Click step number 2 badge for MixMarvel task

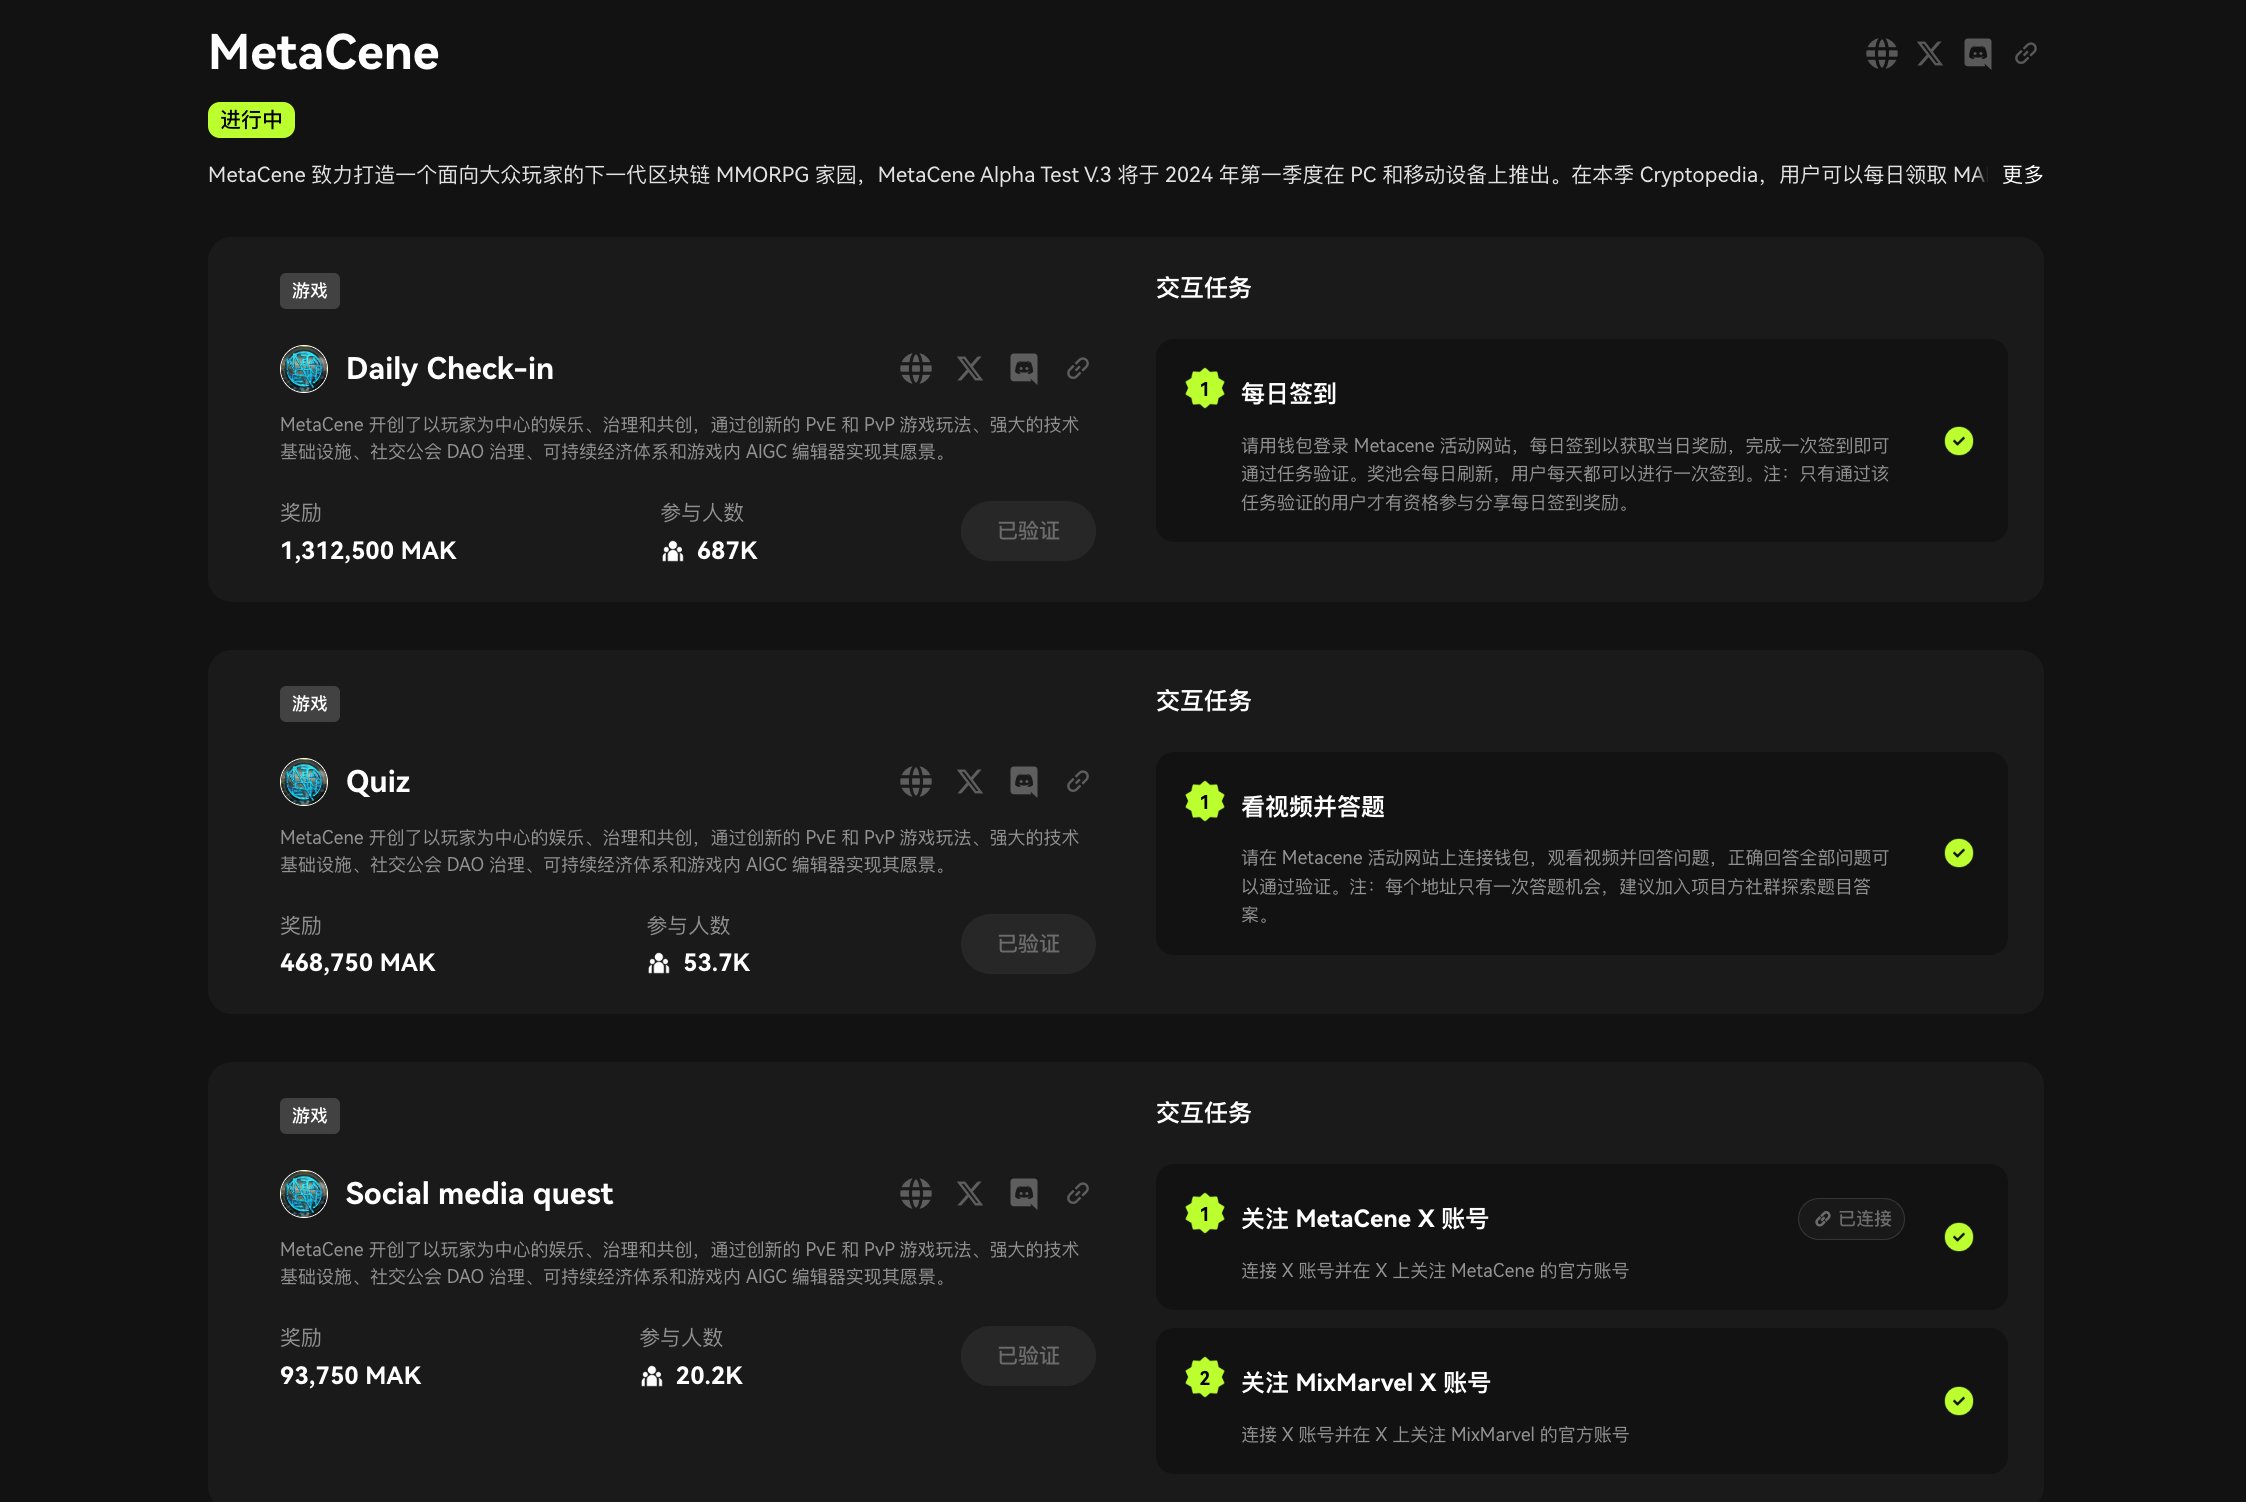(x=1204, y=1378)
